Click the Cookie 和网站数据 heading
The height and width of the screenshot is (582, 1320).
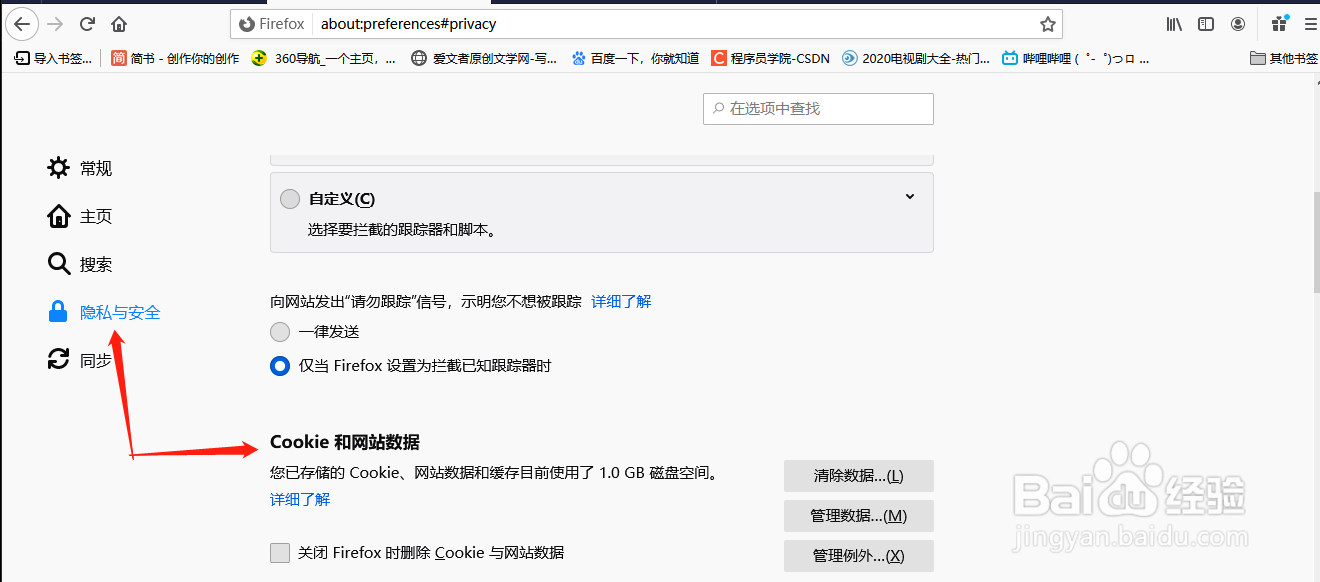point(345,442)
